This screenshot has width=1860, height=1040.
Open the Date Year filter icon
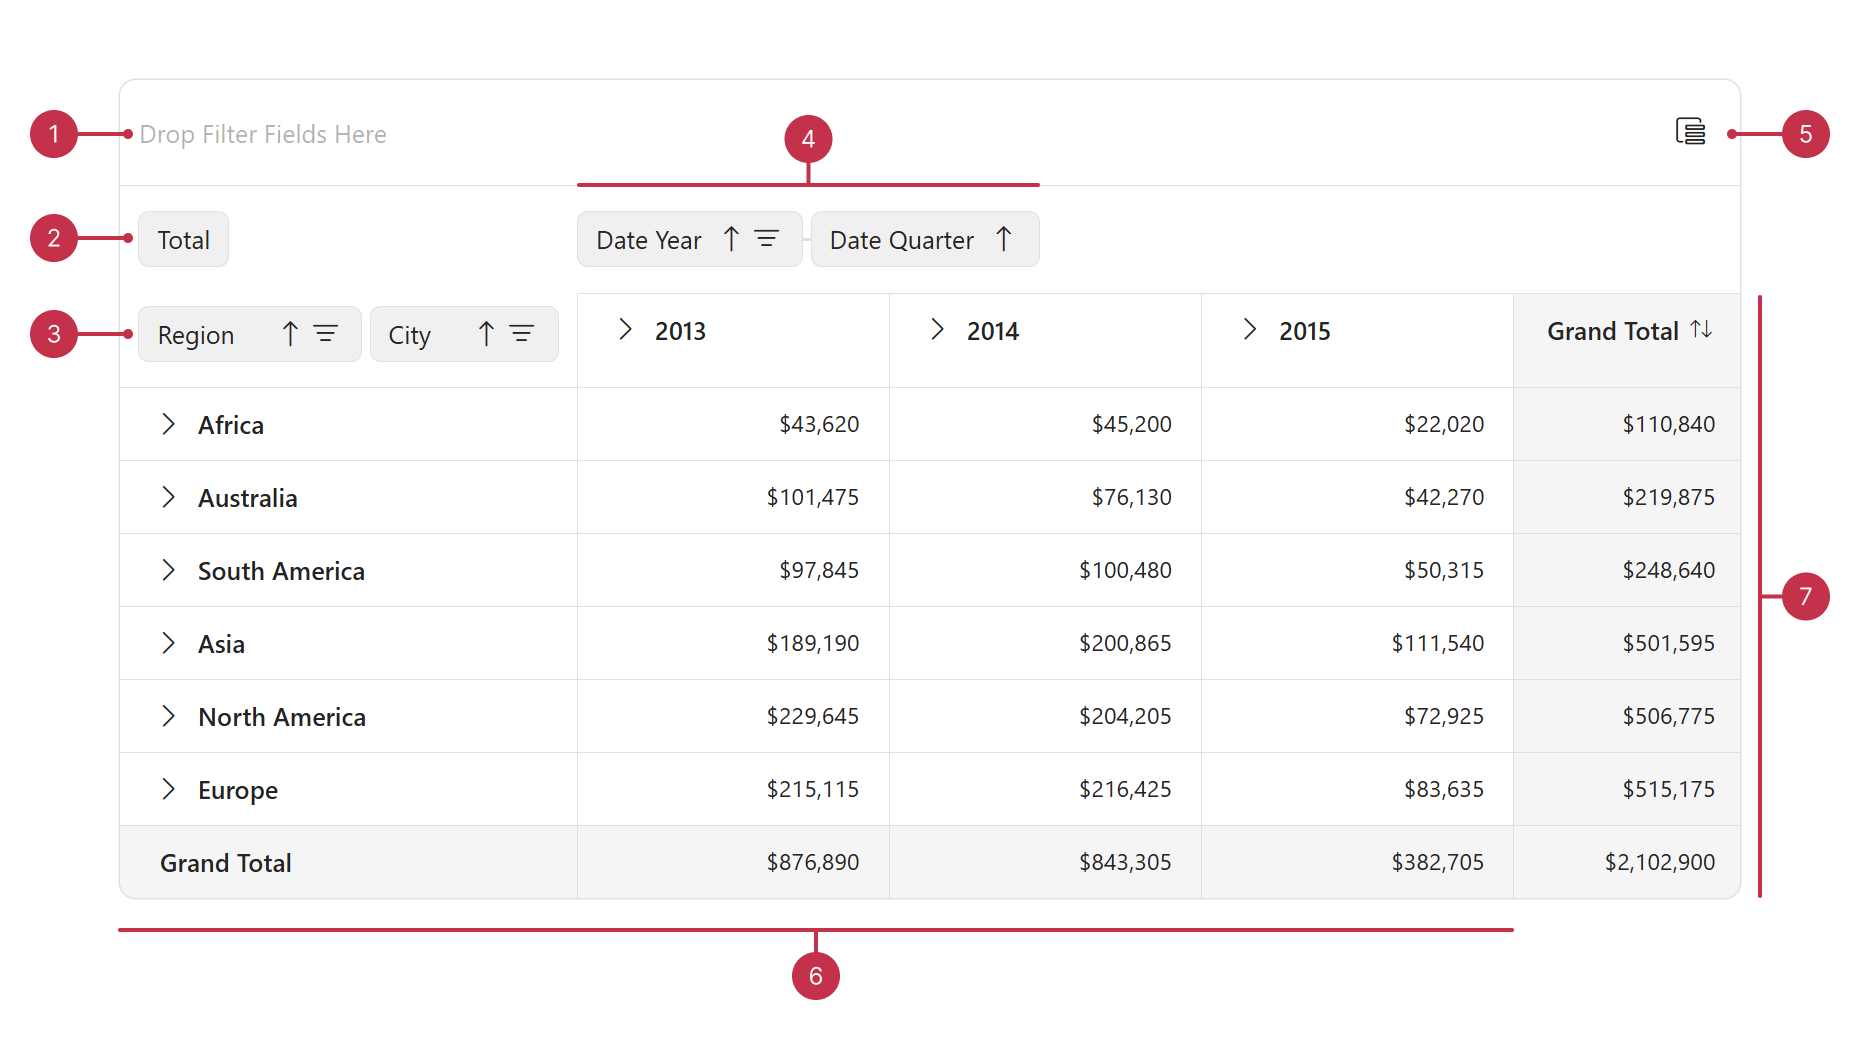pyautogui.click(x=767, y=239)
